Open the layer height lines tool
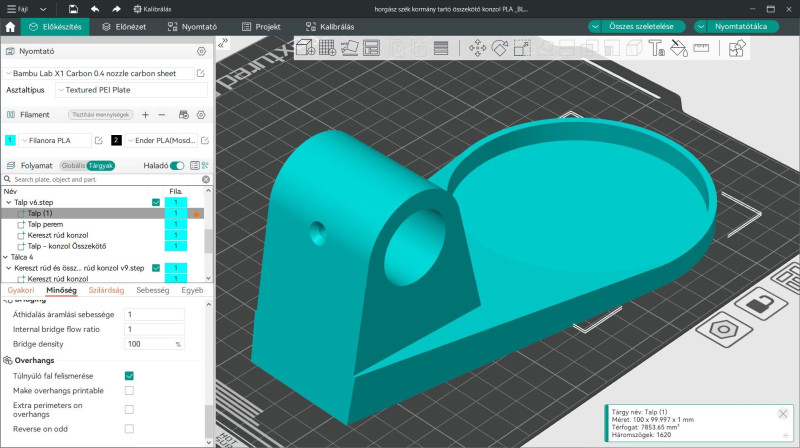Viewport: 800px width, 448px height. coord(441,48)
